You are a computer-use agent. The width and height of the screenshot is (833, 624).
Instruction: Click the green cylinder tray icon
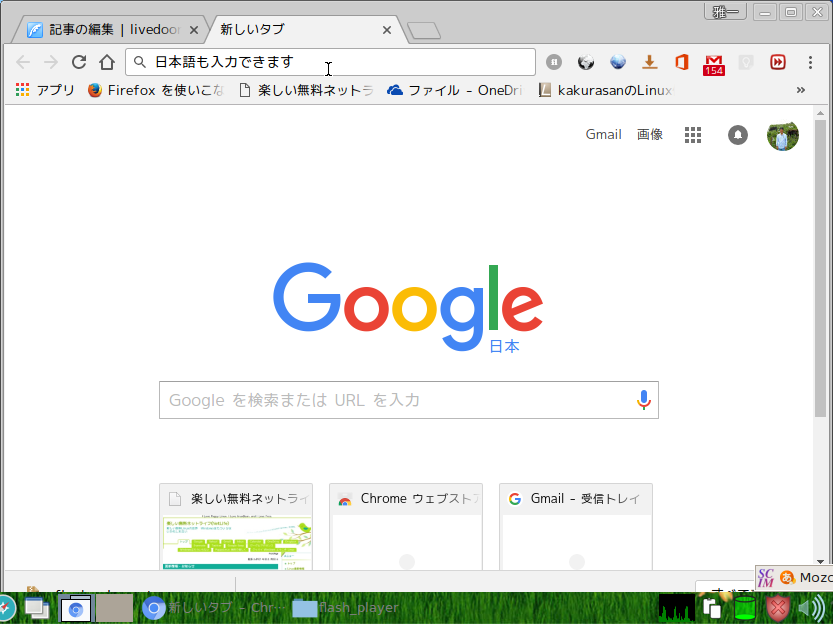744,609
